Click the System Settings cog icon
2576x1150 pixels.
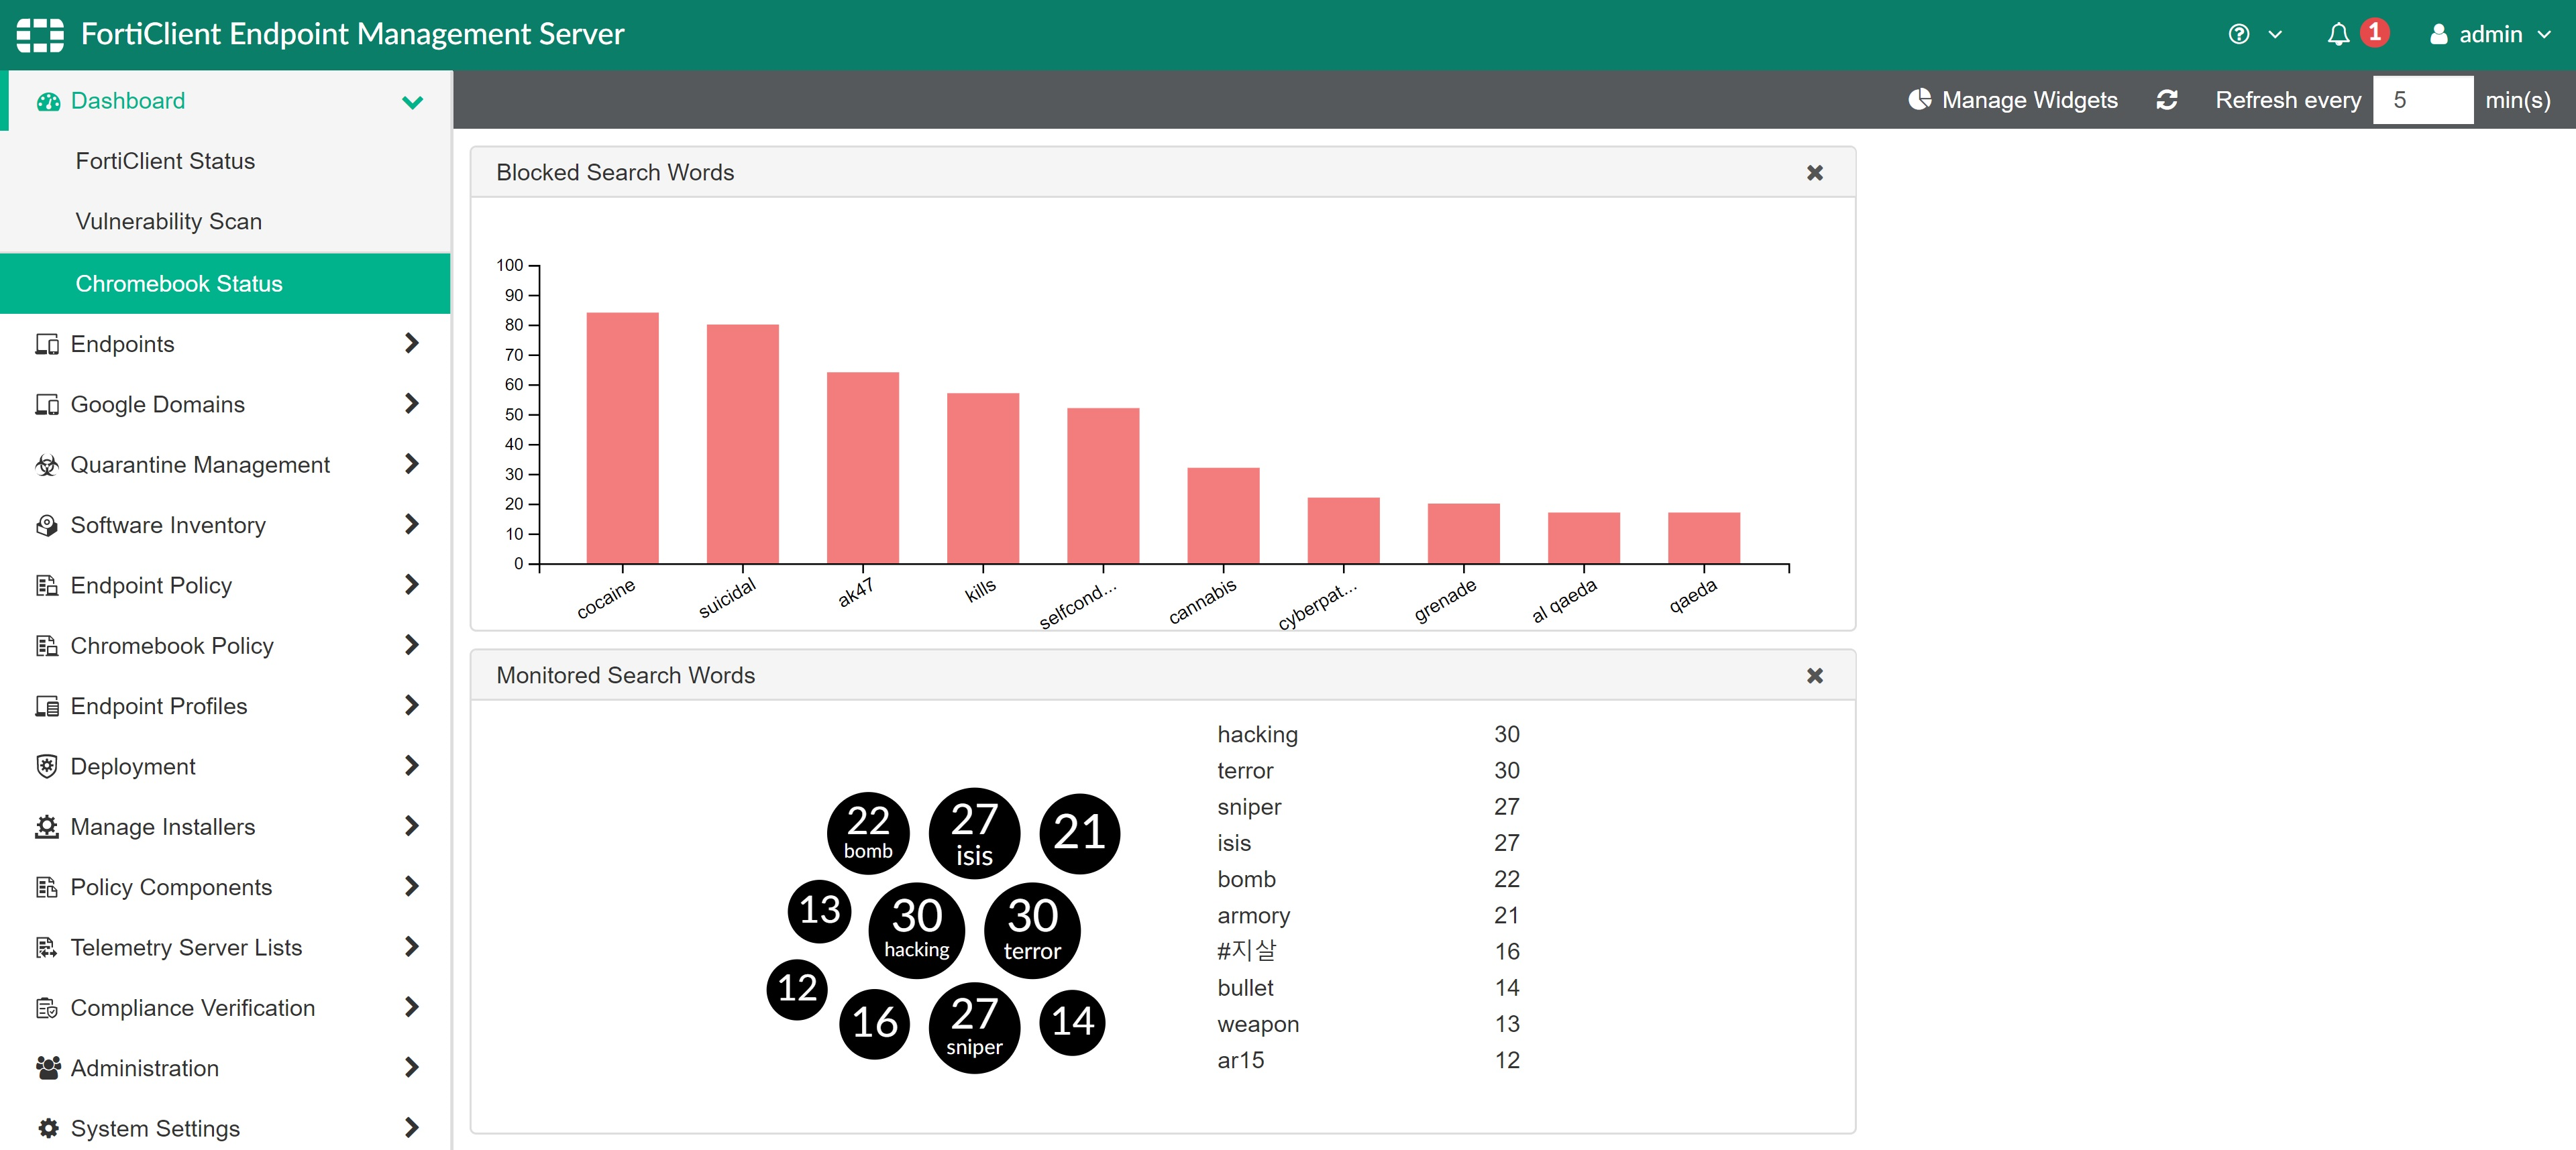[47, 1128]
